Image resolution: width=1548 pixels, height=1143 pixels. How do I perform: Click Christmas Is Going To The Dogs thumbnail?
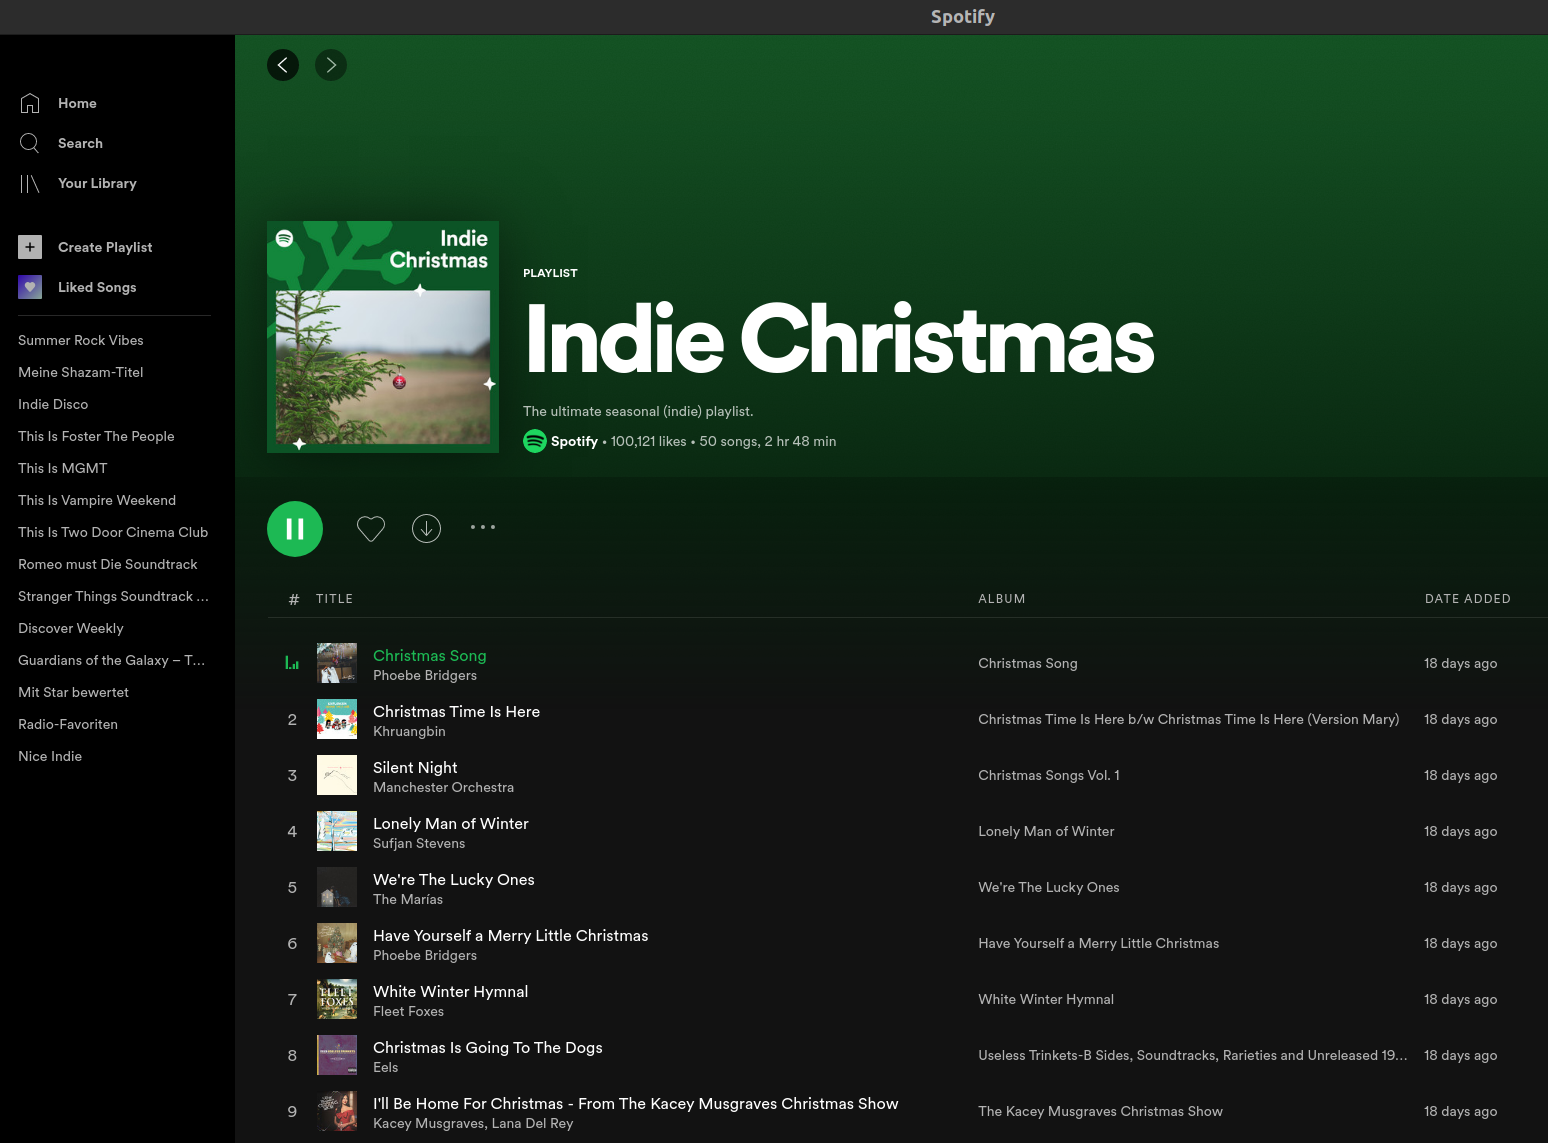click(337, 1055)
